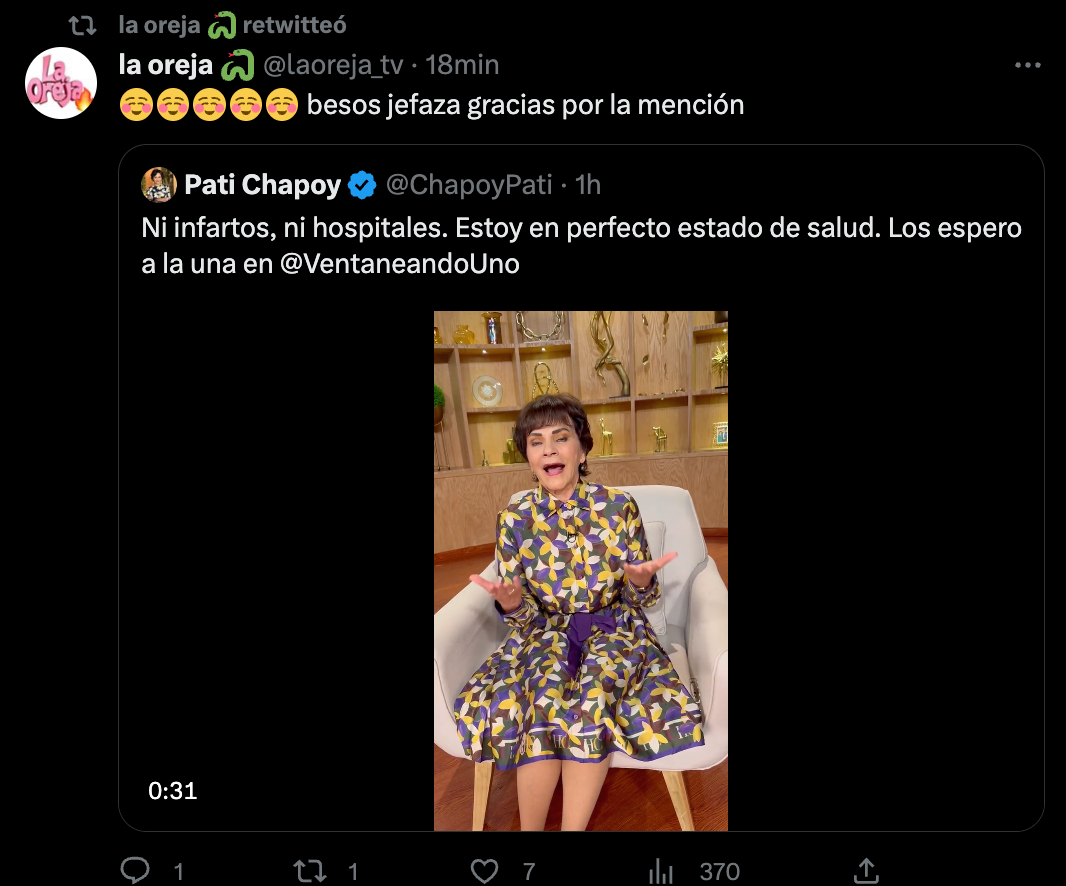Like the tweet with the heart icon
The height and width of the screenshot is (886, 1066).
pyautogui.click(x=484, y=870)
